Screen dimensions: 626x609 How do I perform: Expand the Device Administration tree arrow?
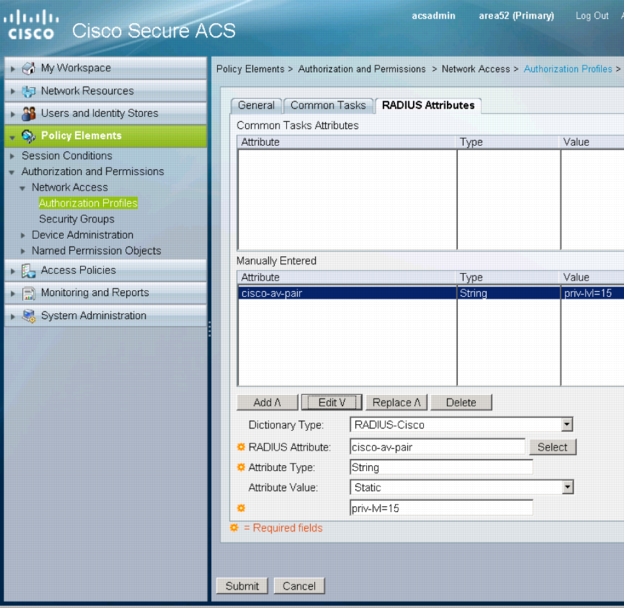point(23,236)
